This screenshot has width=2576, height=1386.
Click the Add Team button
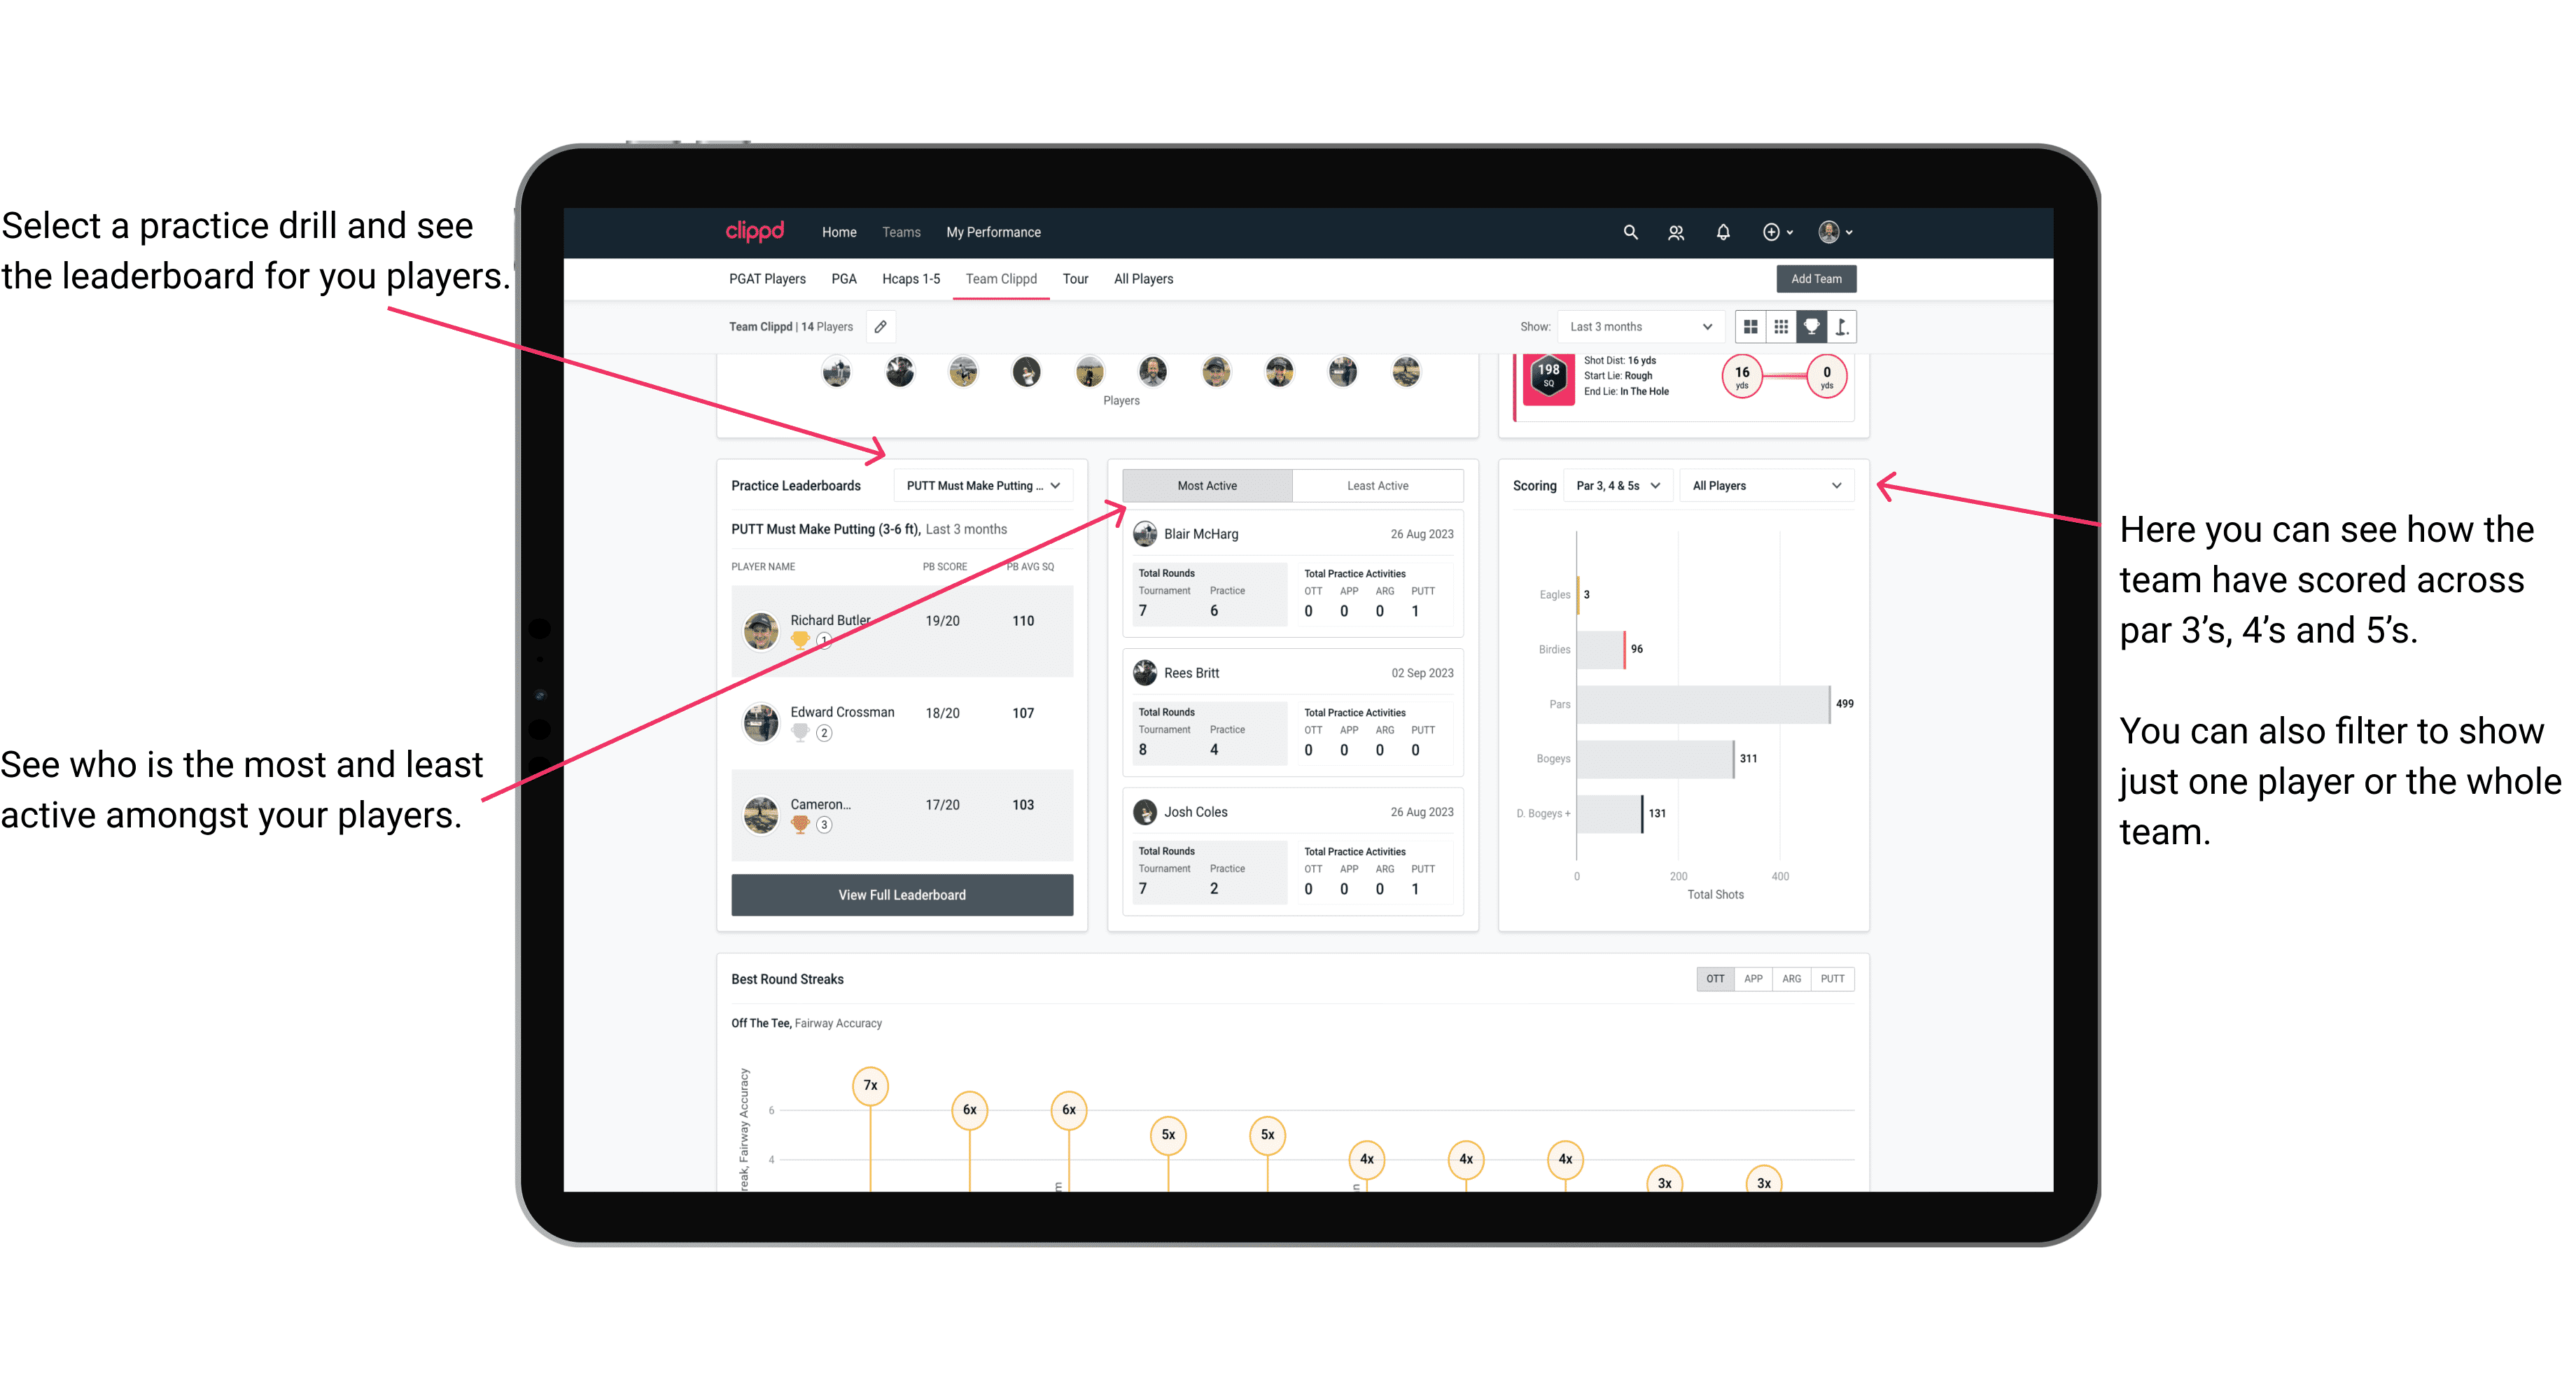pos(1815,278)
